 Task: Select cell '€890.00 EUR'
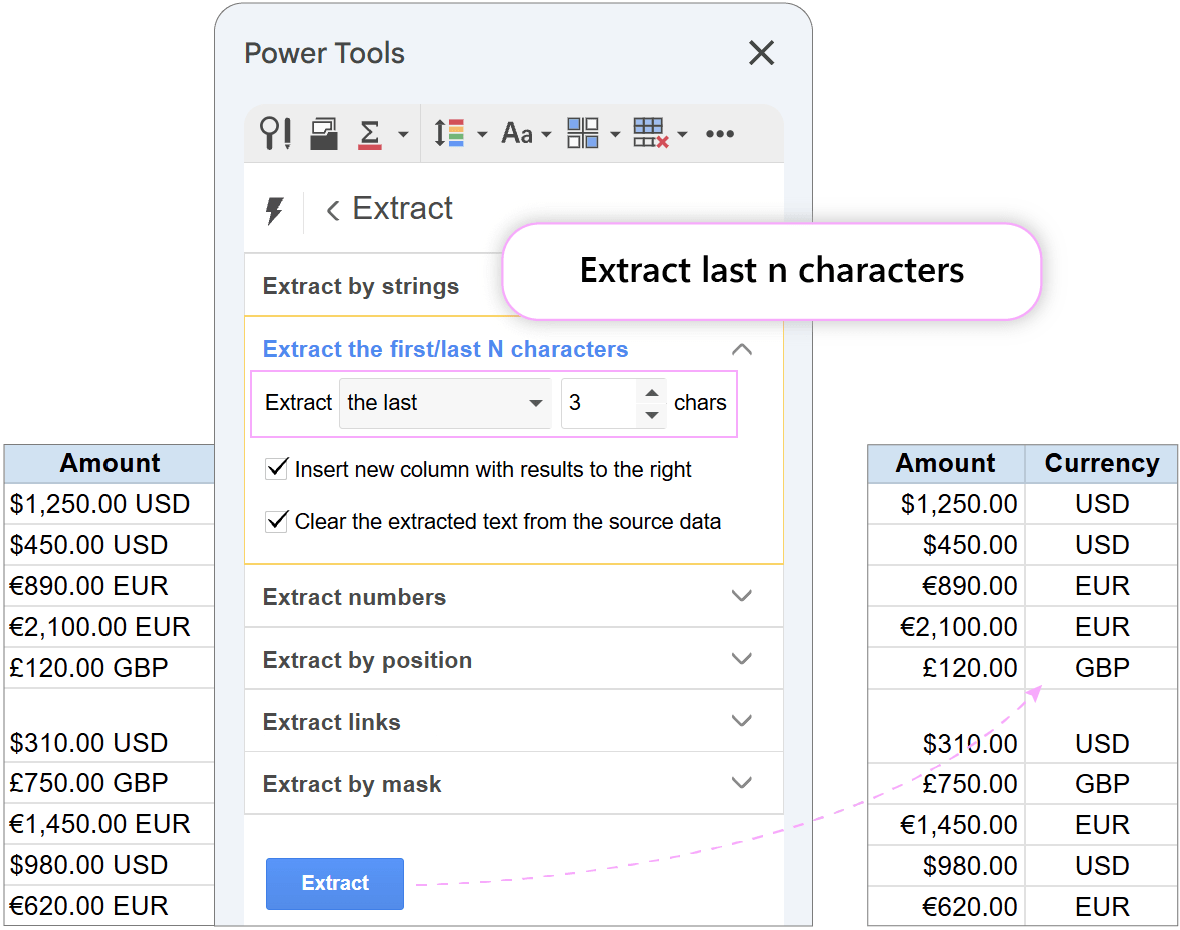(110, 585)
